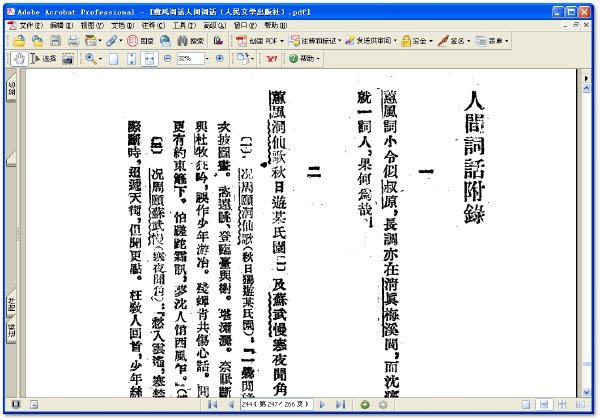
Task: Enable Fit Page view
Action: pos(131,59)
